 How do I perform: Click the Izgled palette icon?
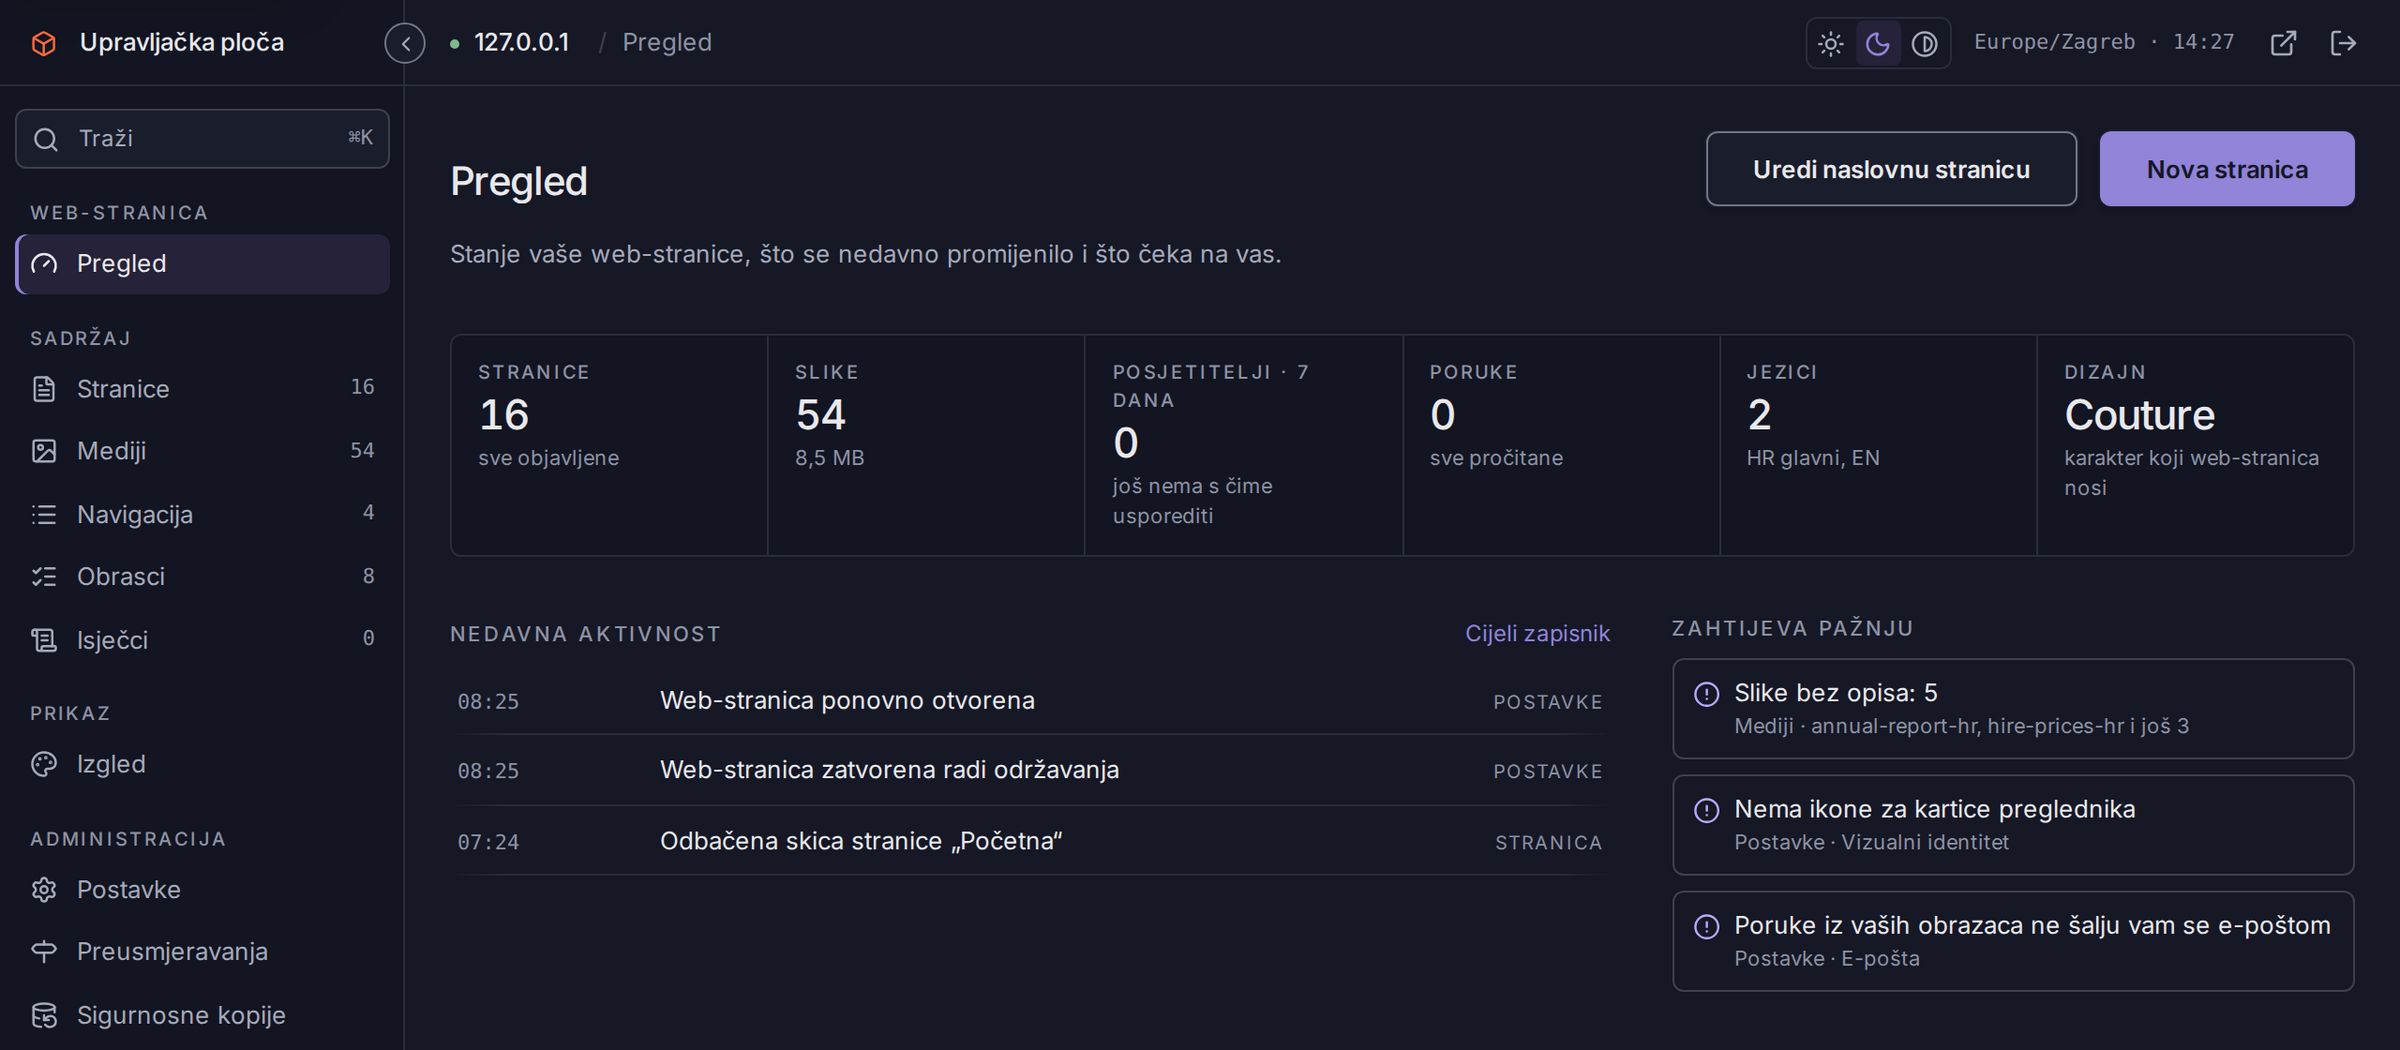coord(44,764)
